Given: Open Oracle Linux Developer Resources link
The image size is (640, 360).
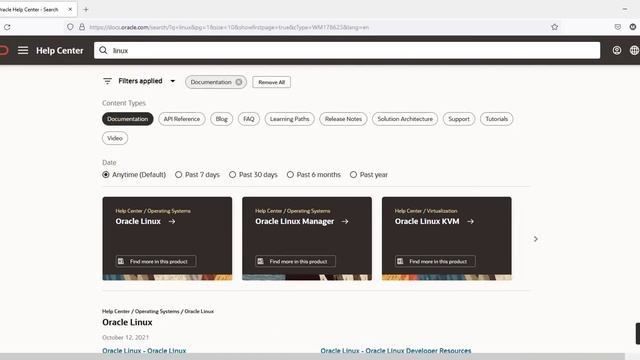Looking at the screenshot, I should [x=396, y=351].
